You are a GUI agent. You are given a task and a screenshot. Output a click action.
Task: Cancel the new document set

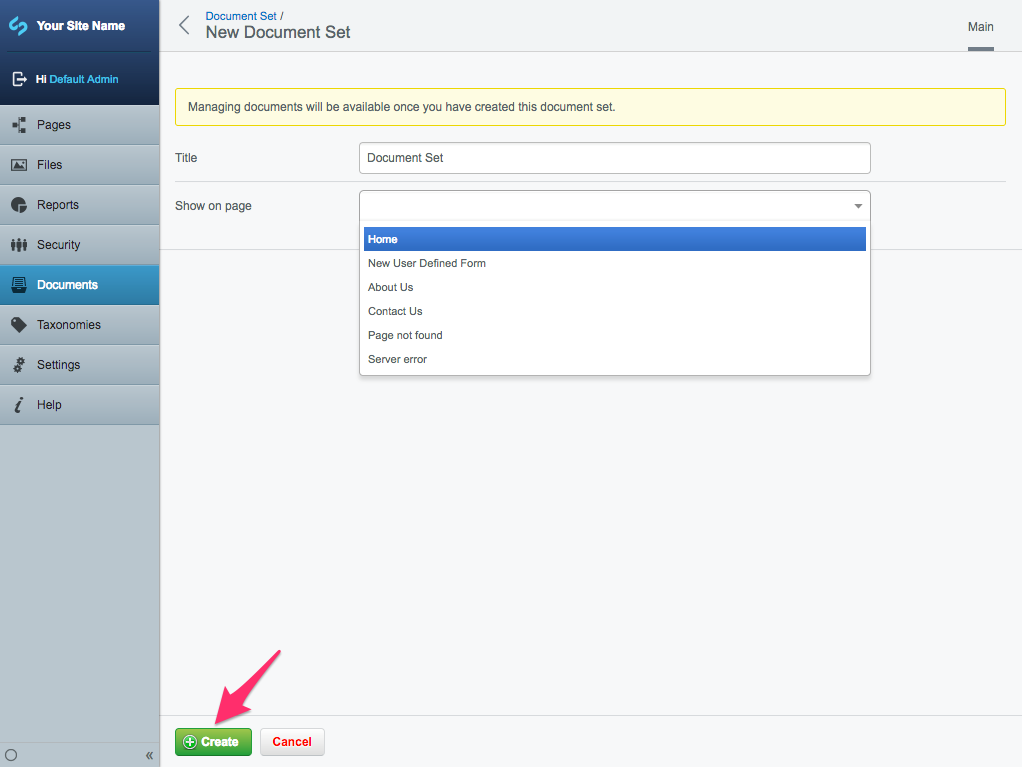pos(291,741)
